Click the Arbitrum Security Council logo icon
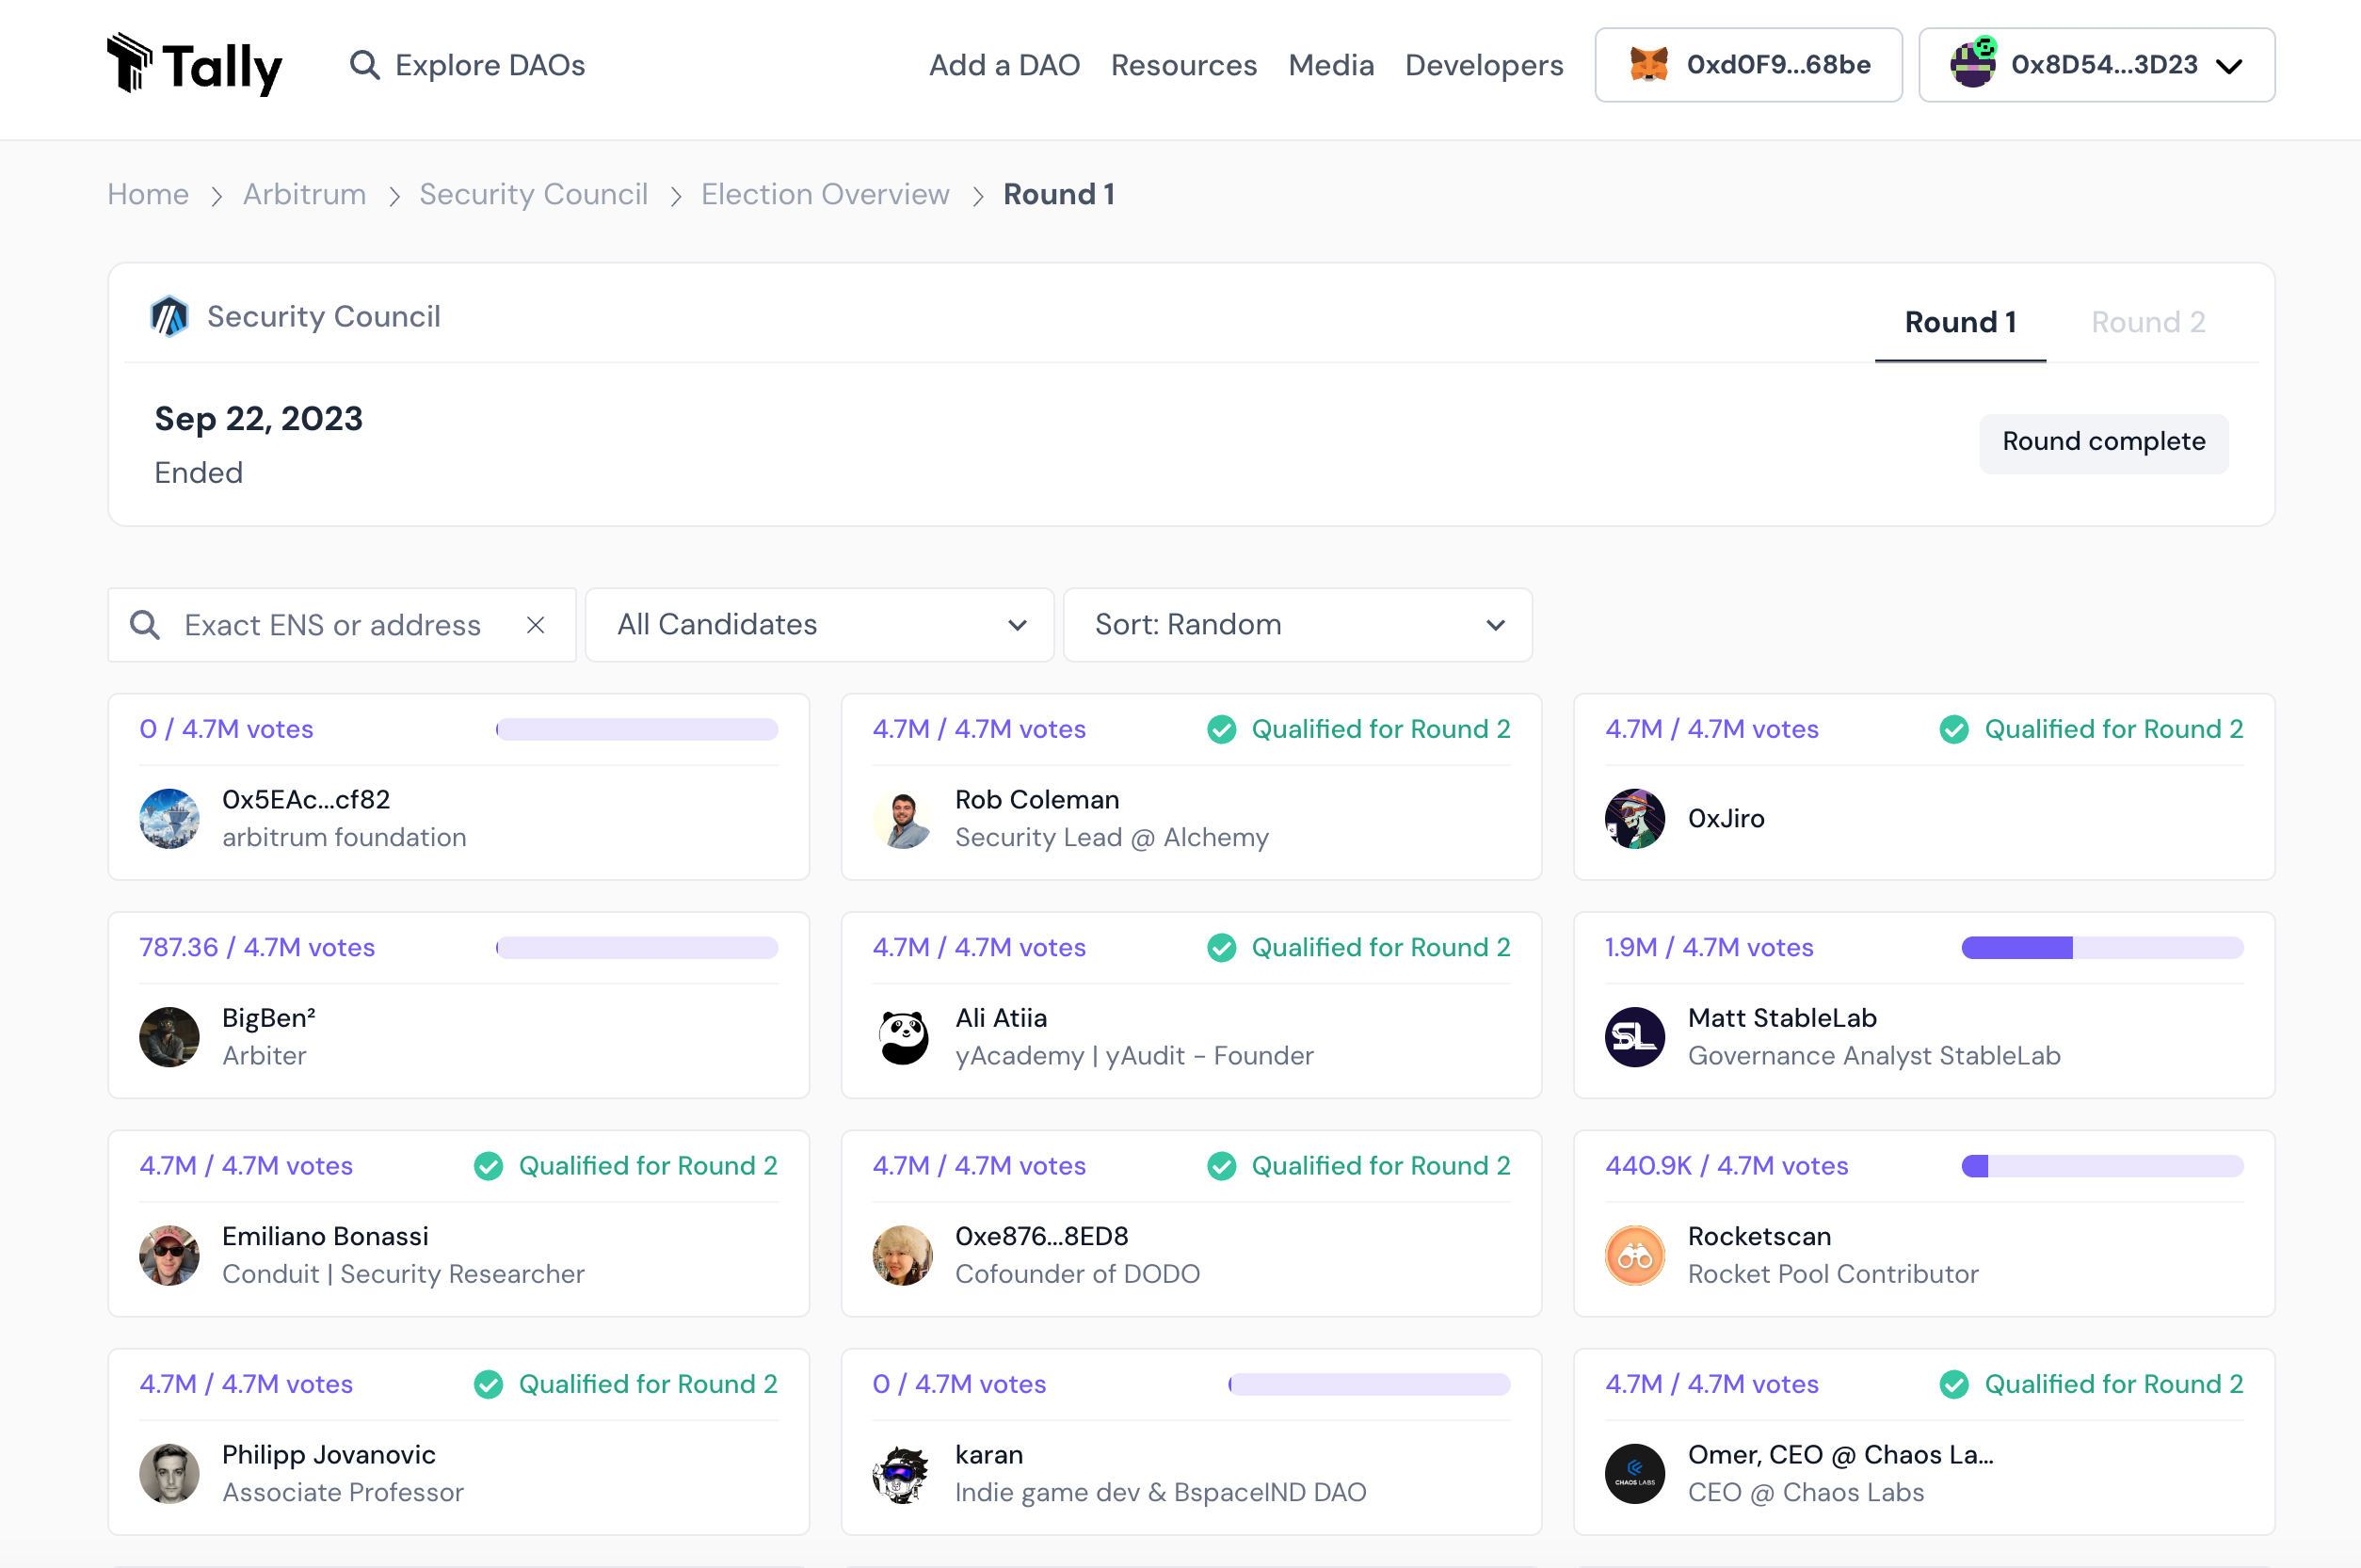The image size is (2361, 1568). [x=169, y=317]
